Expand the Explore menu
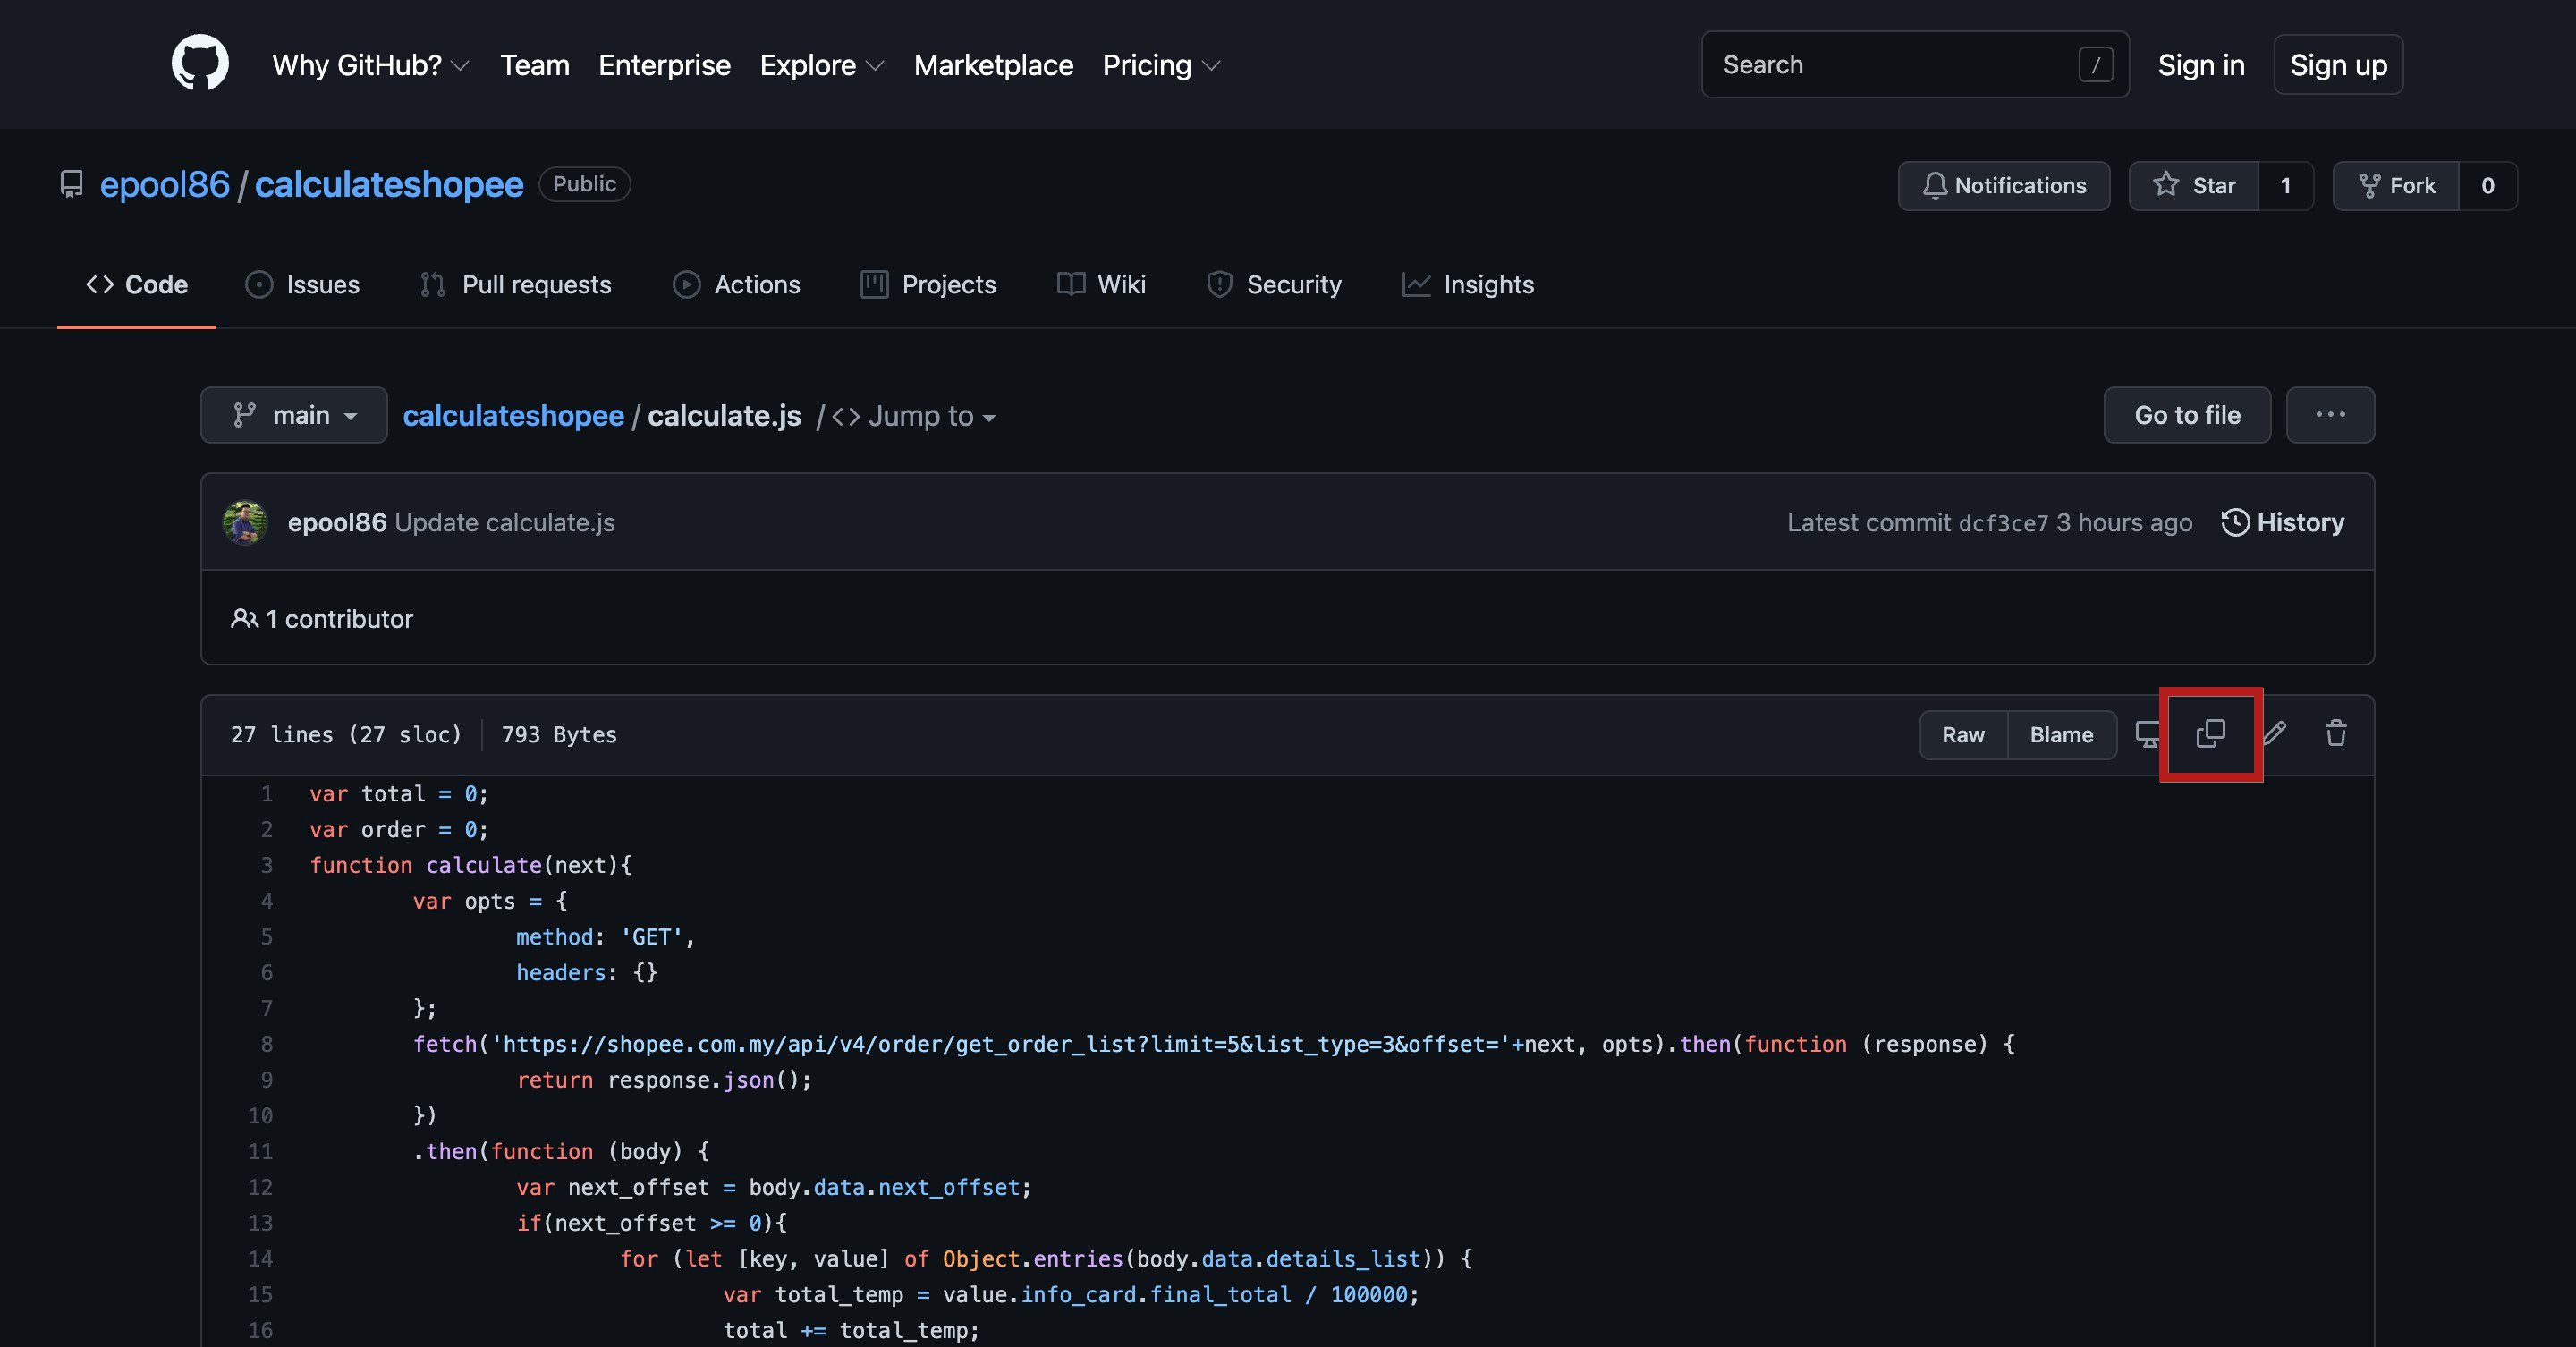The image size is (2576, 1347). pos(821,65)
